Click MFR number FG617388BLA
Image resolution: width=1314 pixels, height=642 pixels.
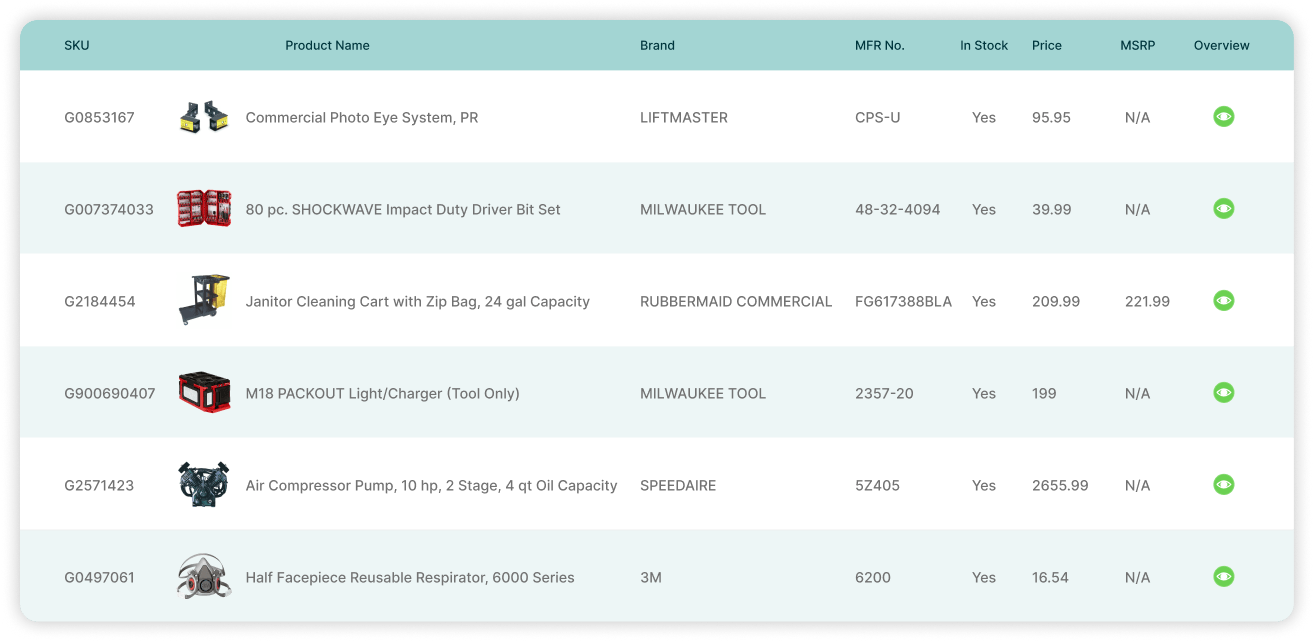click(x=904, y=301)
